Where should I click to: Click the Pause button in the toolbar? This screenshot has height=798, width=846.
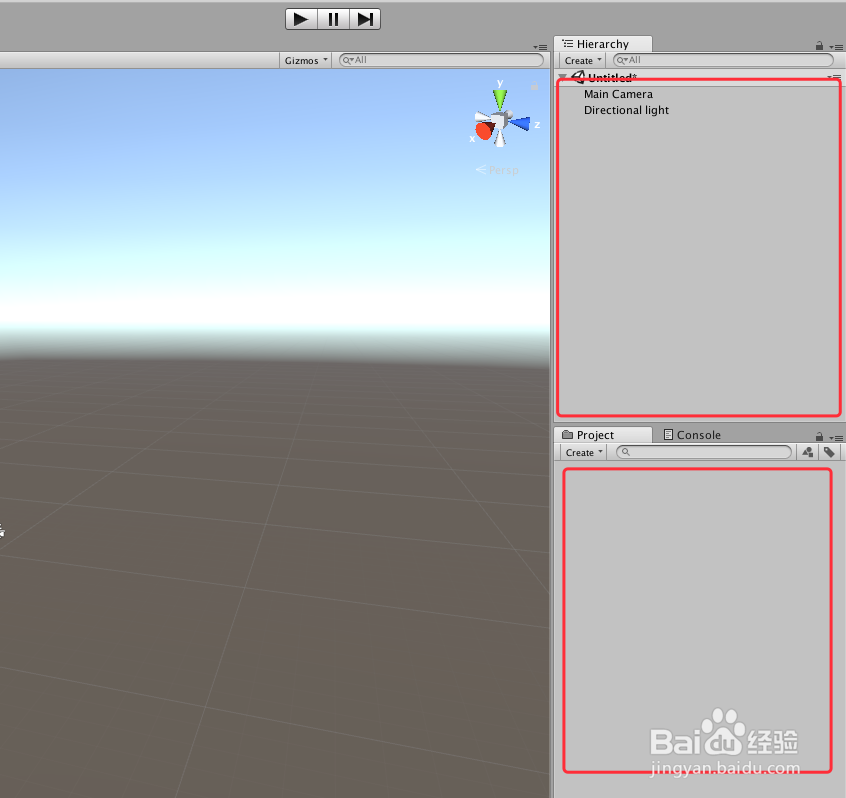tap(332, 19)
